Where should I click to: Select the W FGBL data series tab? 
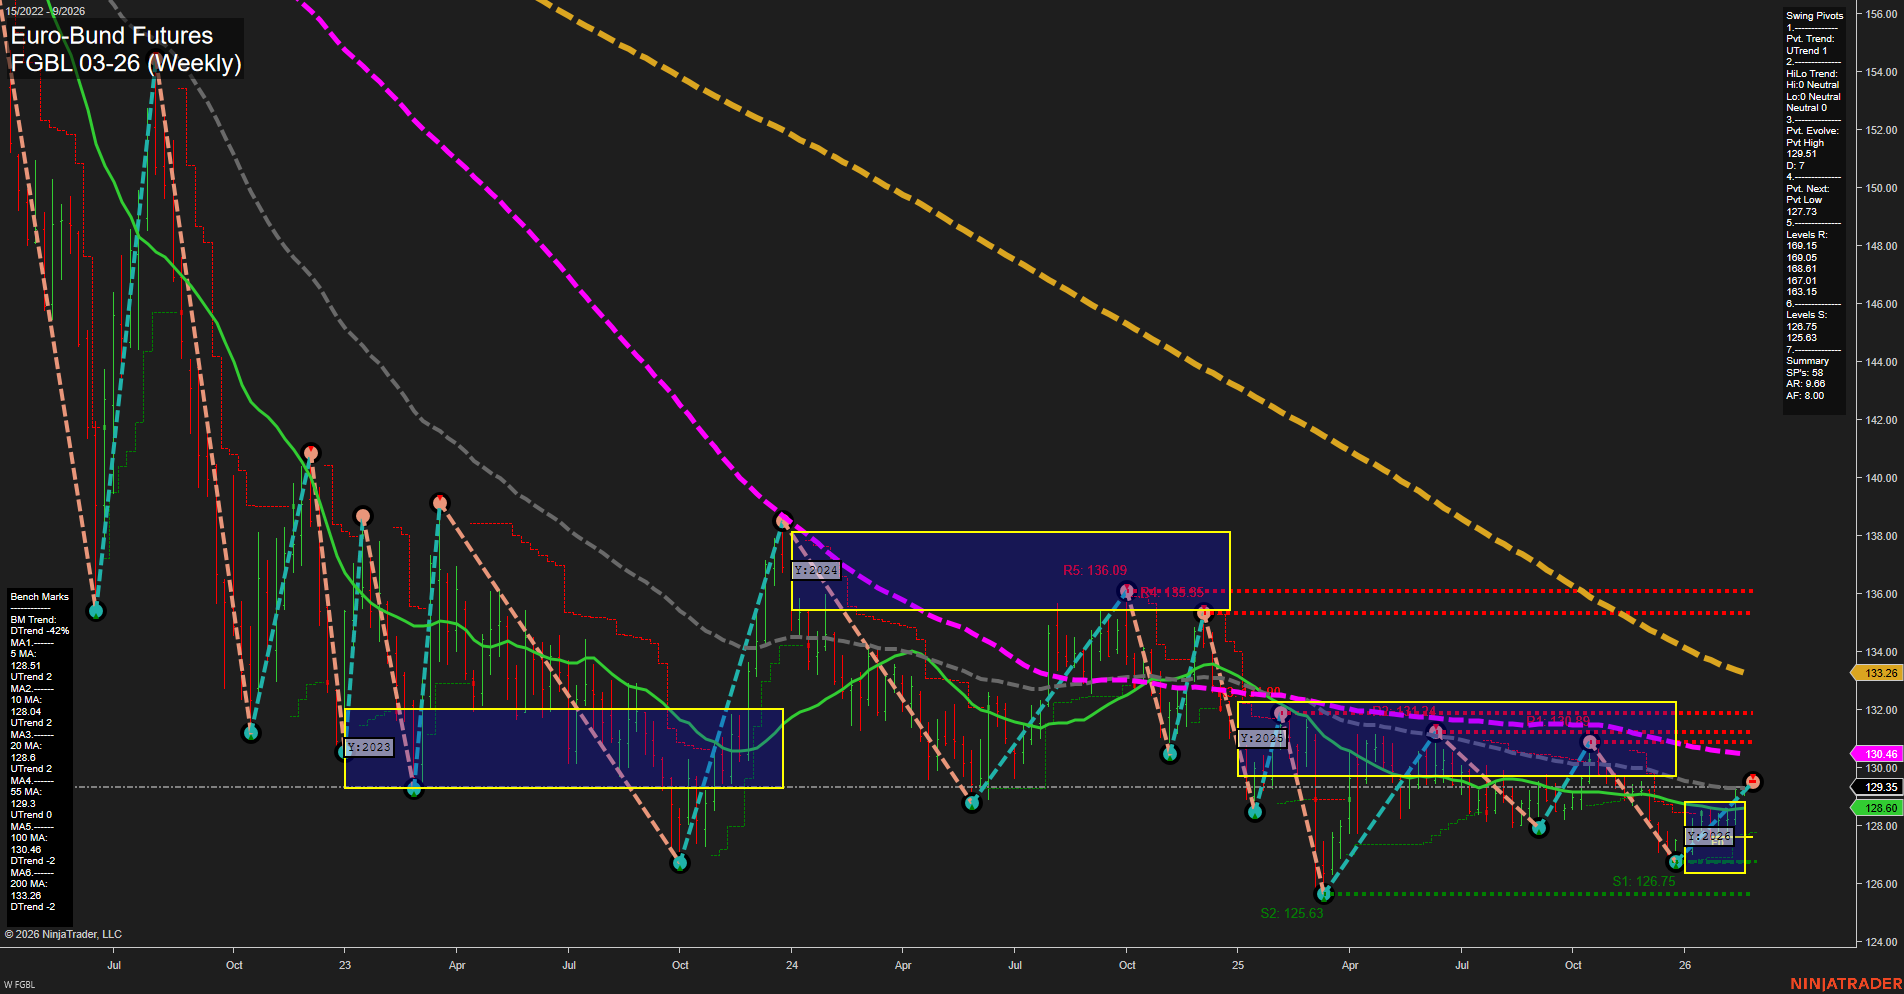coord(22,984)
